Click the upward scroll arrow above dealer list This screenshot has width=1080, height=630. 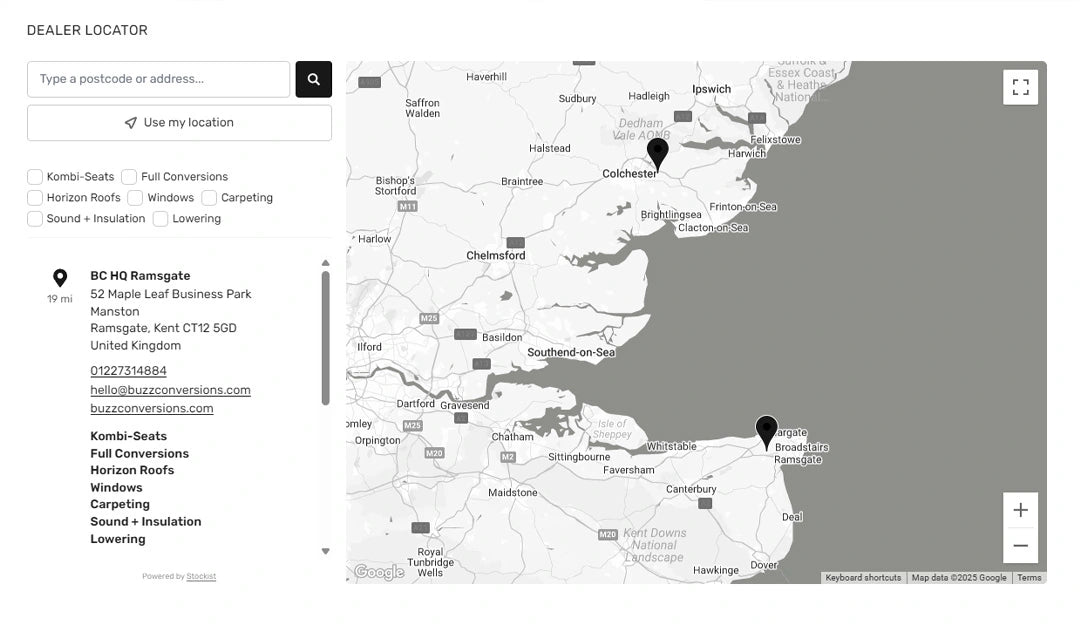[x=325, y=263]
